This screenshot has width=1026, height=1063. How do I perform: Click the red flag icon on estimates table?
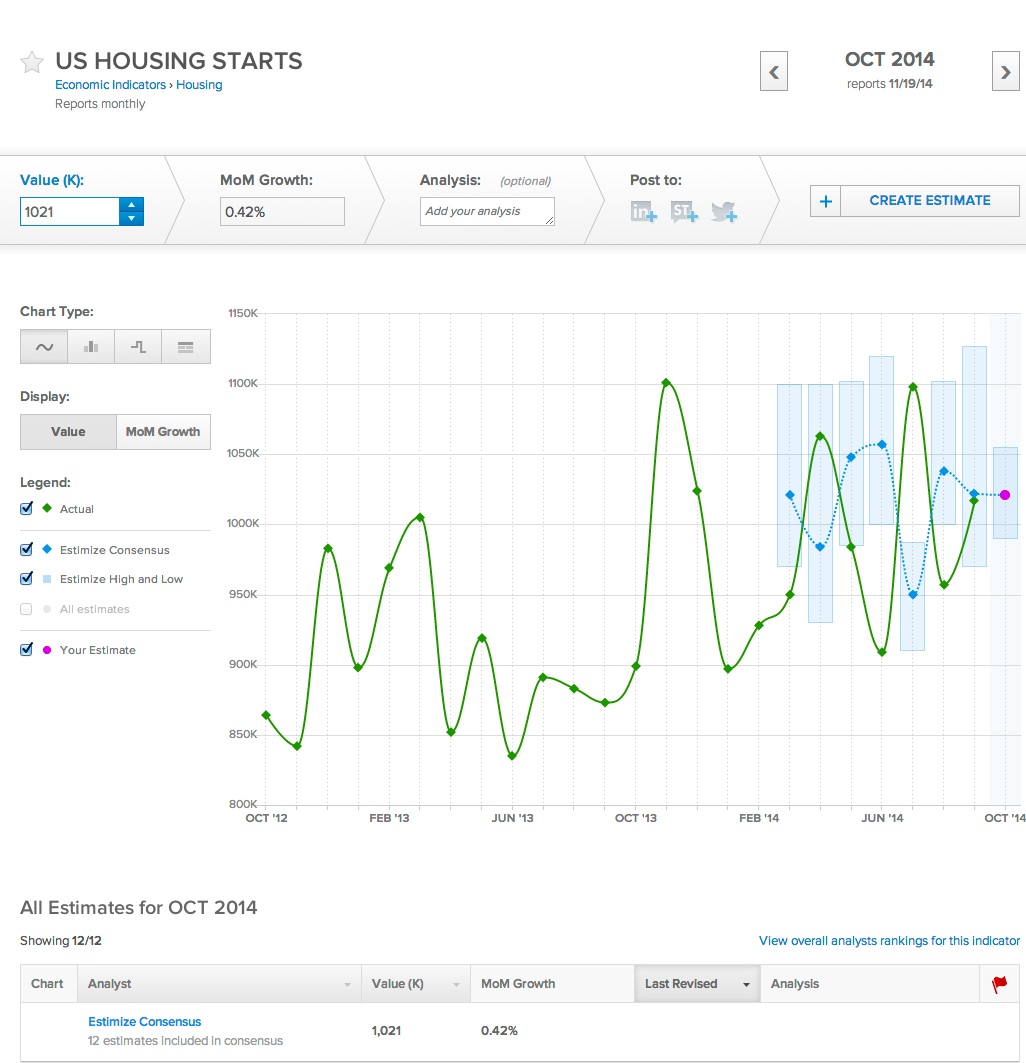coord(998,983)
